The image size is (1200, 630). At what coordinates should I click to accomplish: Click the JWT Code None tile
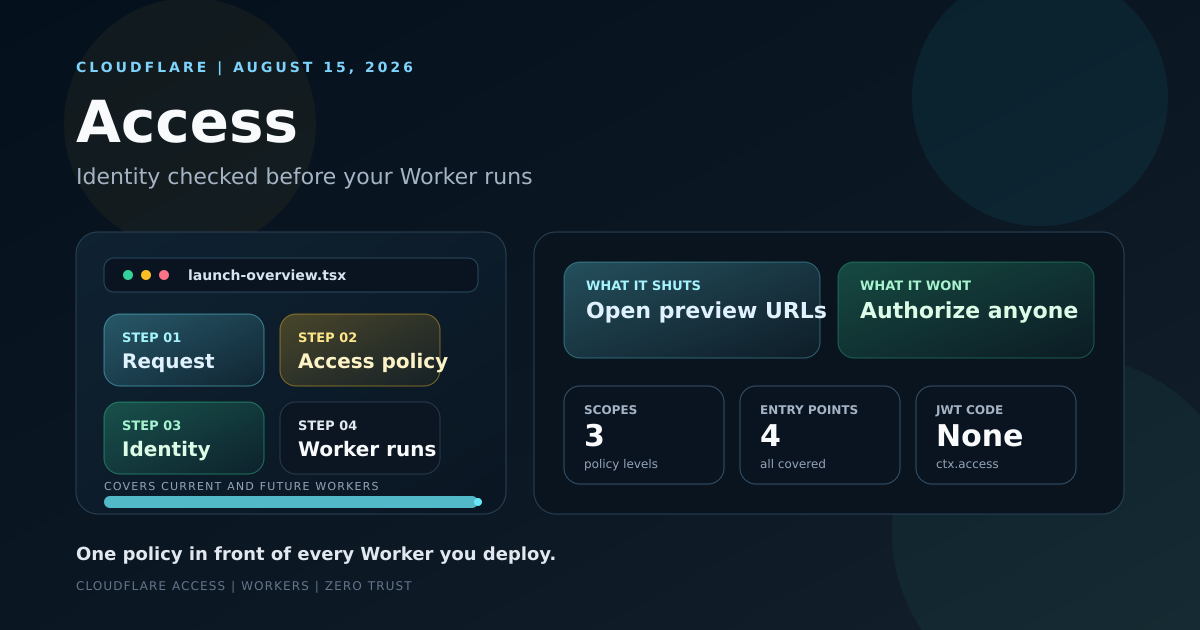pyautogui.click(x=996, y=435)
